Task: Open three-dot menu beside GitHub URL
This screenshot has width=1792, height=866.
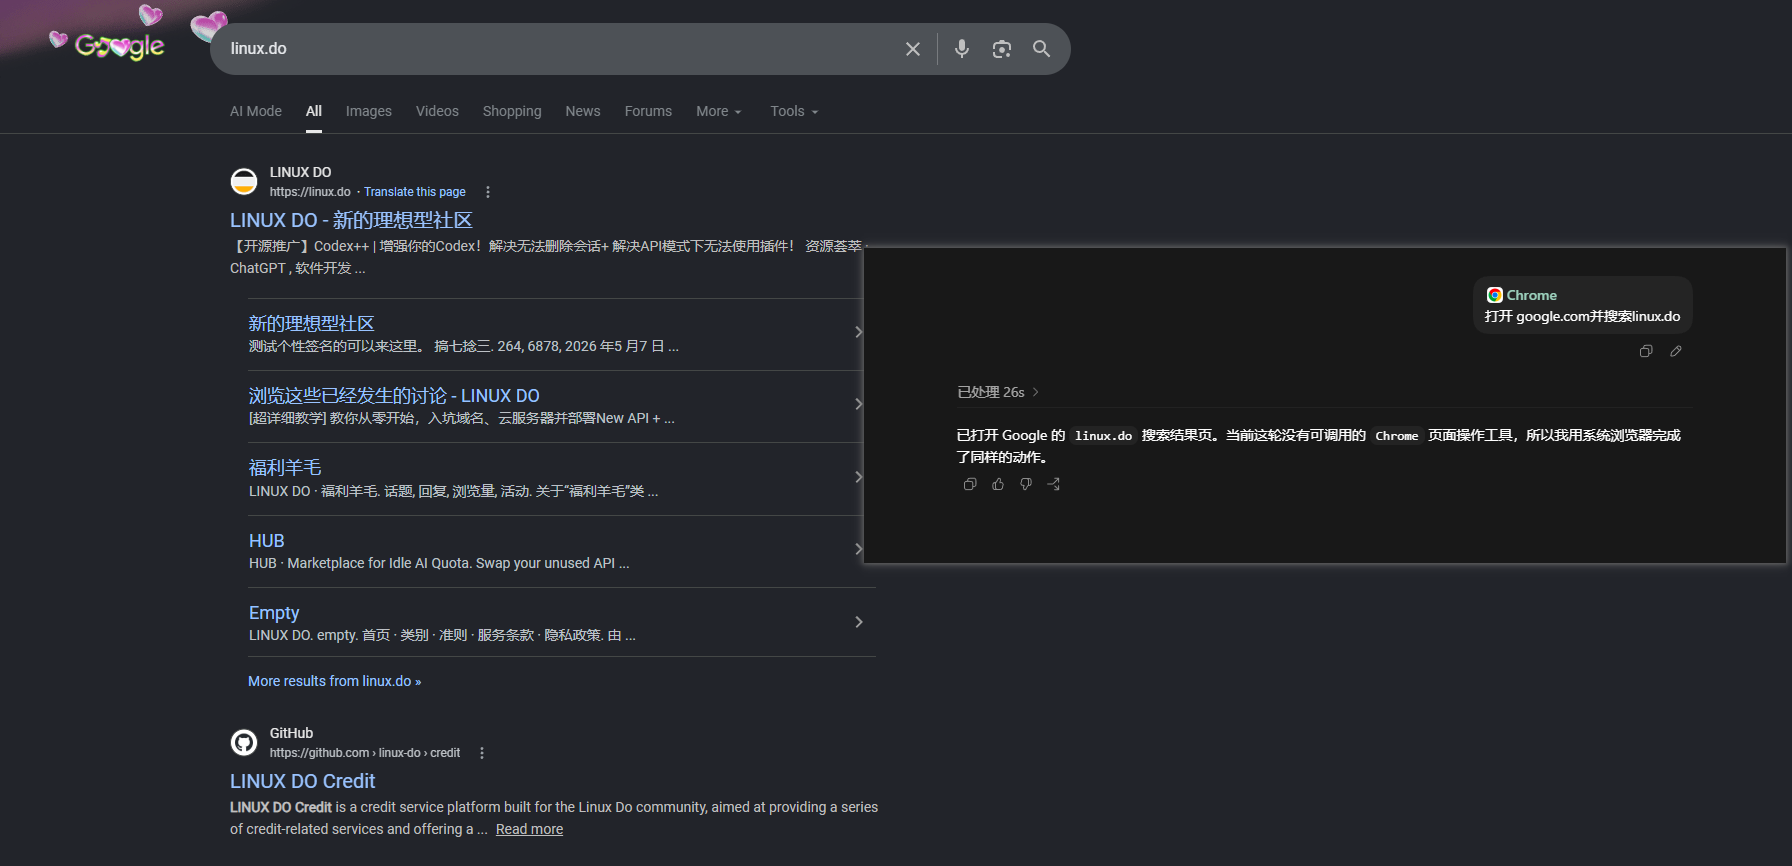Action: point(482,753)
